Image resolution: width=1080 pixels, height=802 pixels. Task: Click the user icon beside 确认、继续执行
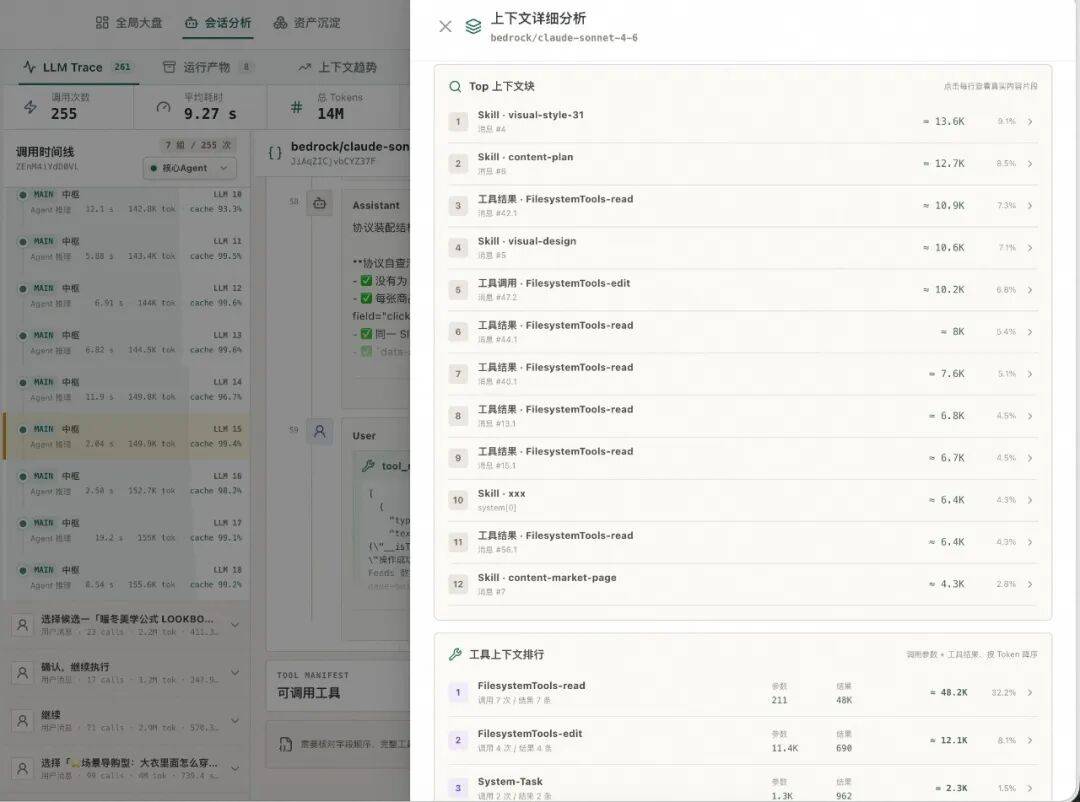point(22,672)
